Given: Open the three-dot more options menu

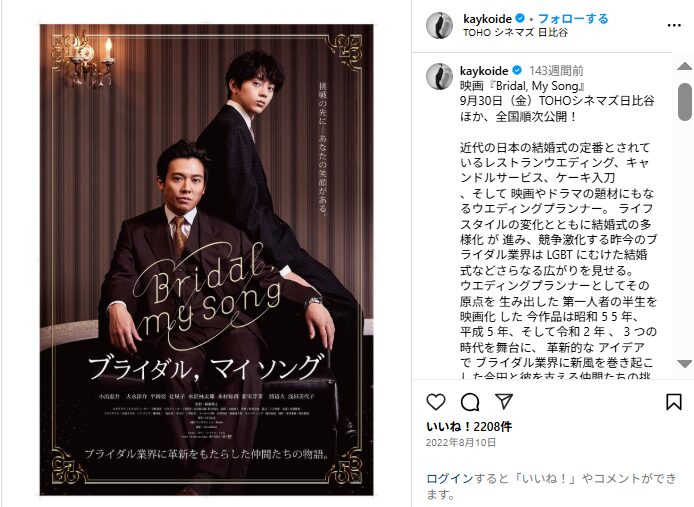Looking at the screenshot, I should pyautogui.click(x=674, y=25).
